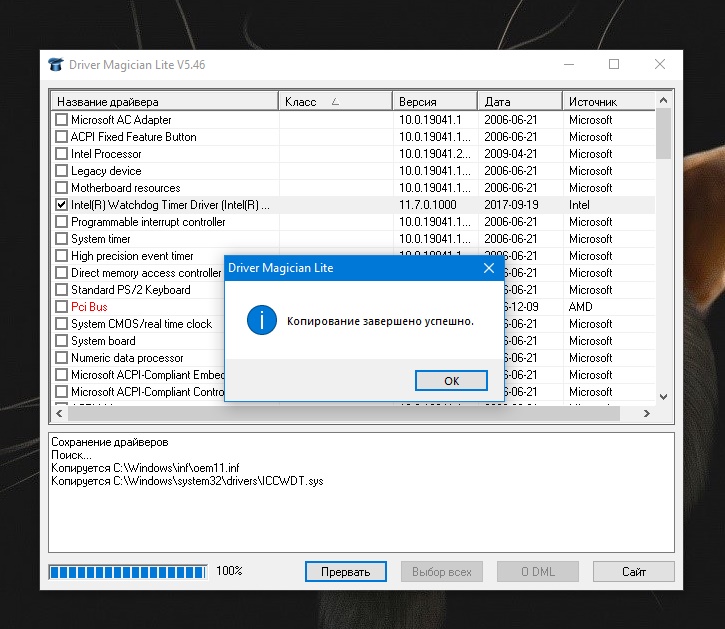Click the vertical scrollbar thumb
This screenshot has height=629, width=725.
664,134
